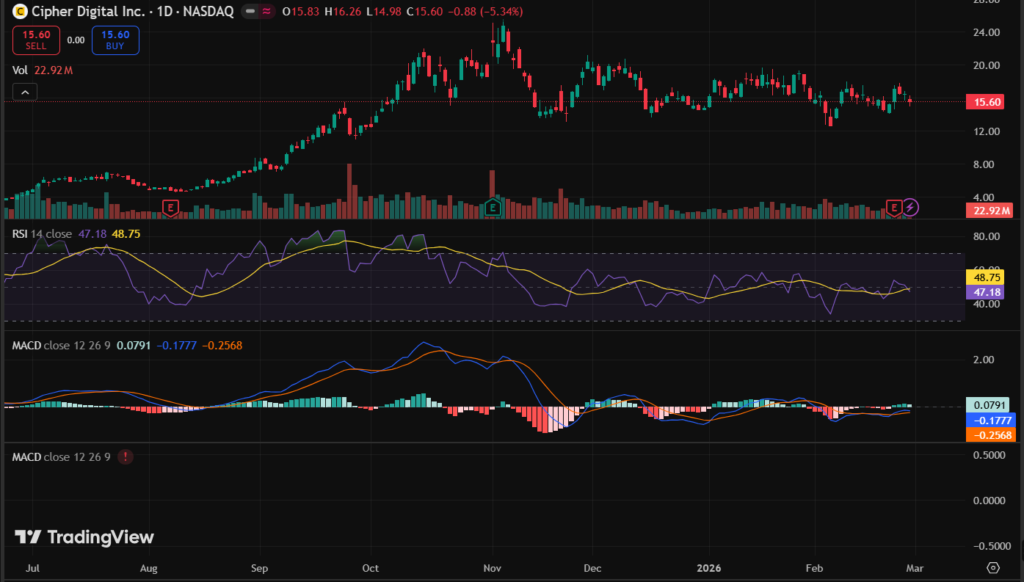The width and height of the screenshot is (1024, 582).
Task: Click the purple lightning bolt event icon
Action: click(911, 207)
